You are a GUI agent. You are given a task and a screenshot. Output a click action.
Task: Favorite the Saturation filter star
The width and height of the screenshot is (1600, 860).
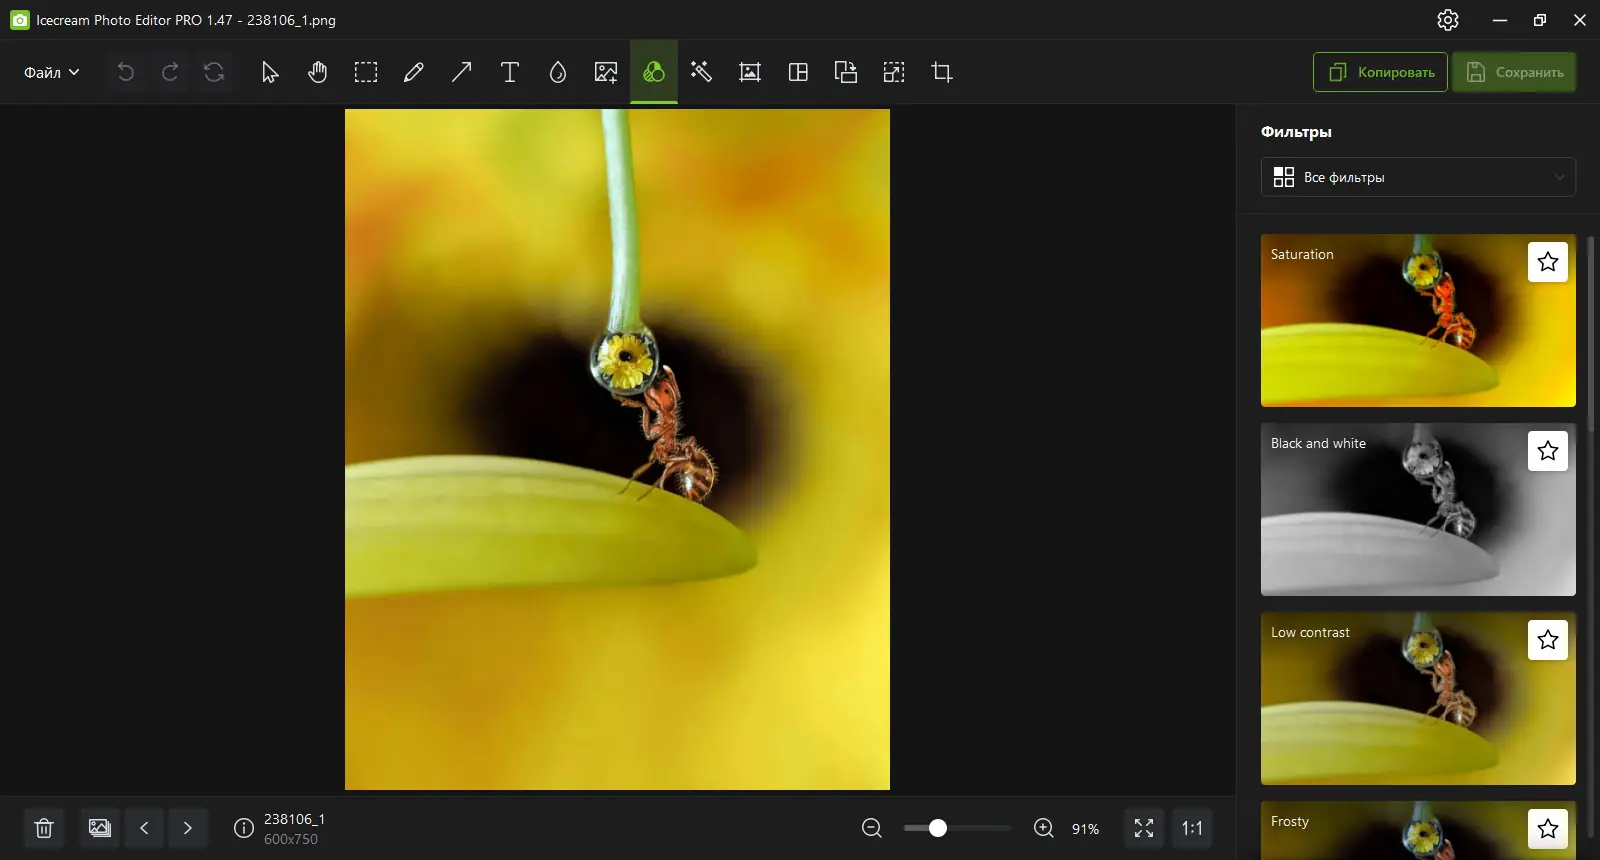point(1547,262)
